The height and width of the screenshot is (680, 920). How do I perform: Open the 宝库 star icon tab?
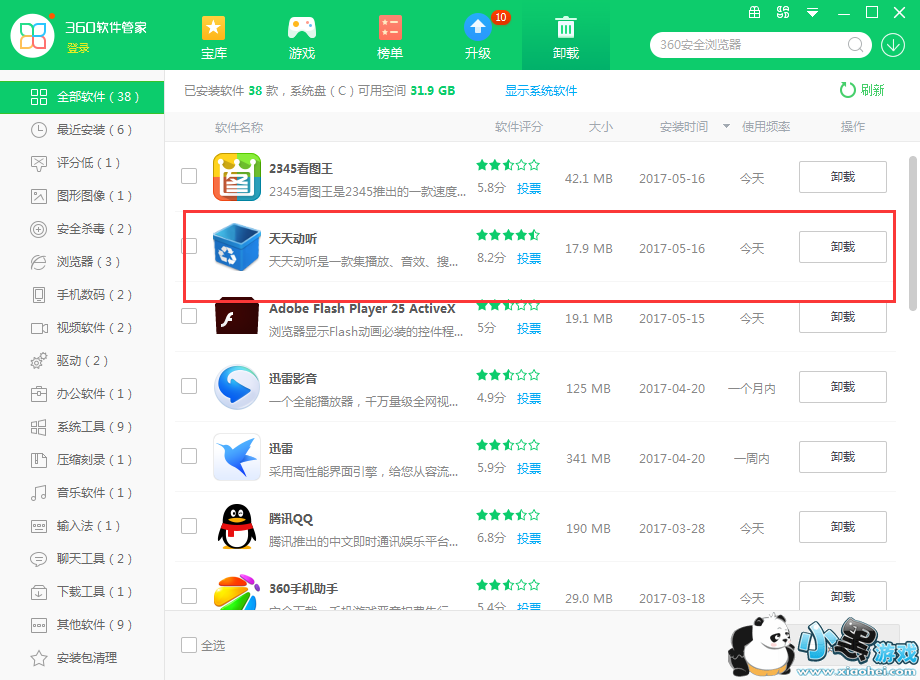214,37
